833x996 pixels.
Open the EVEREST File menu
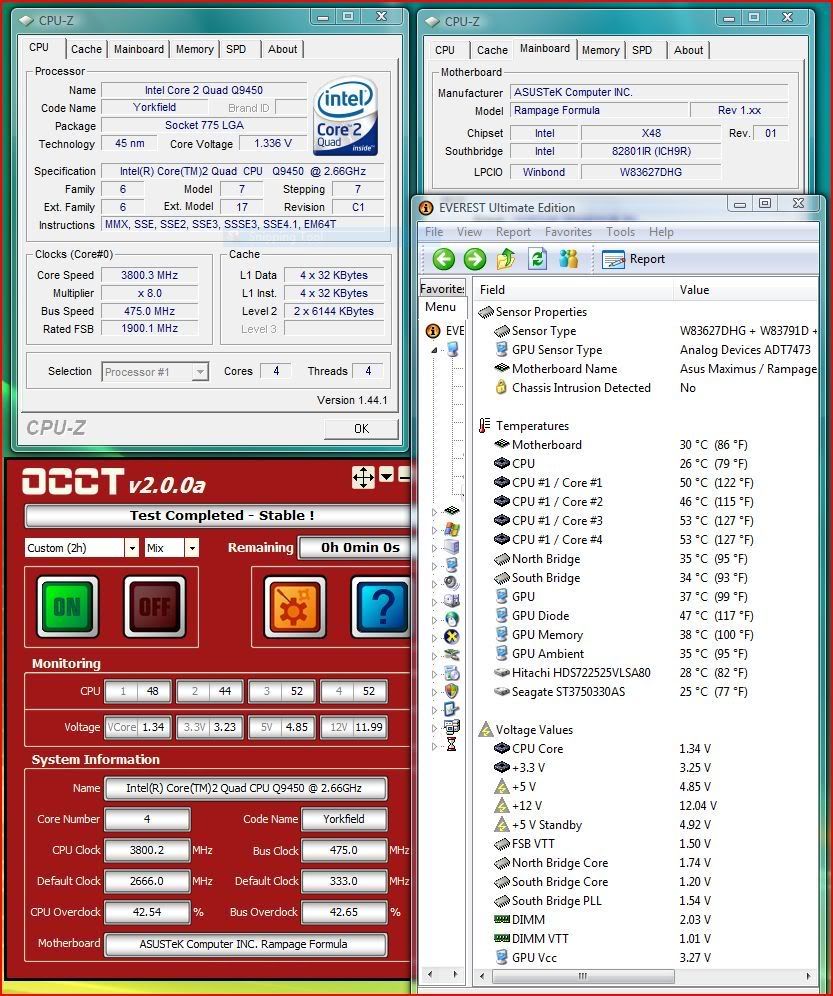point(434,232)
